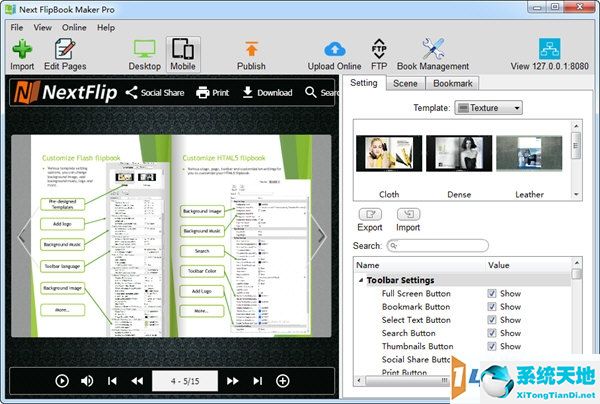
Task: Click the Name column header
Action: [x=419, y=265]
